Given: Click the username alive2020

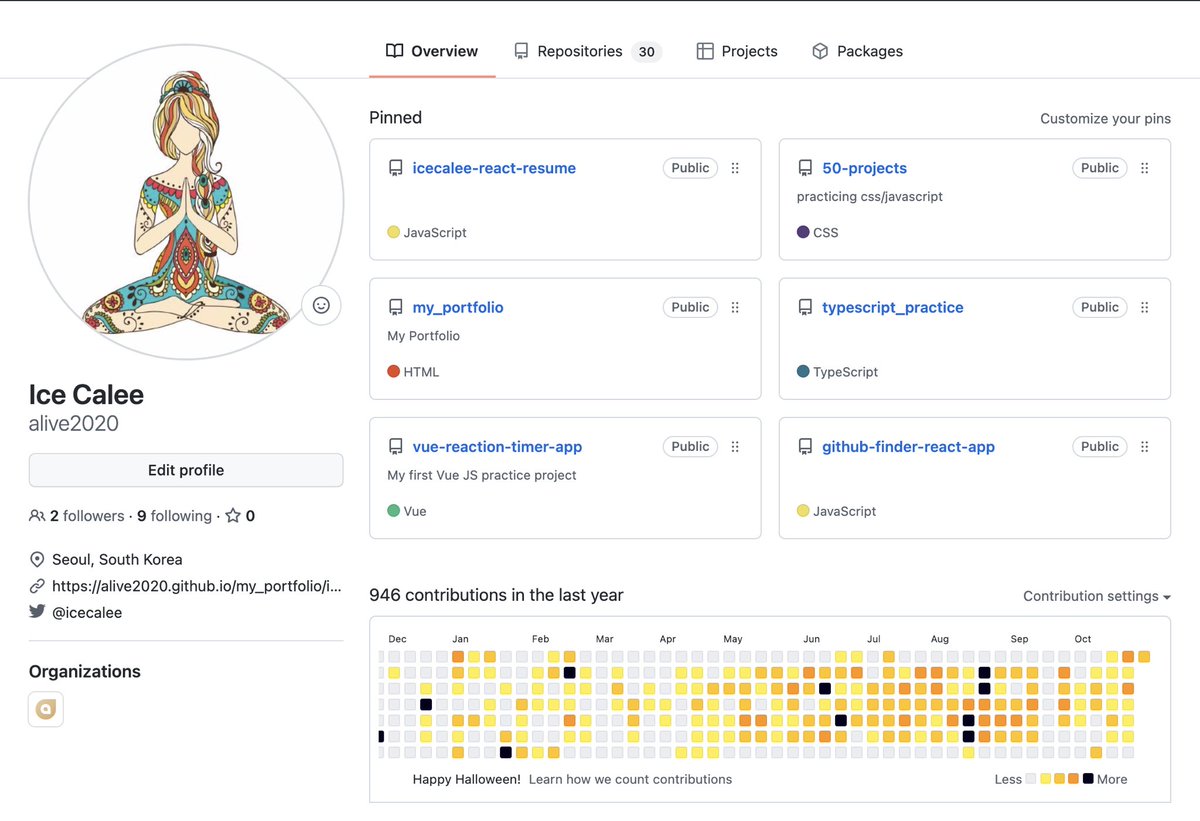Looking at the screenshot, I should (x=74, y=423).
